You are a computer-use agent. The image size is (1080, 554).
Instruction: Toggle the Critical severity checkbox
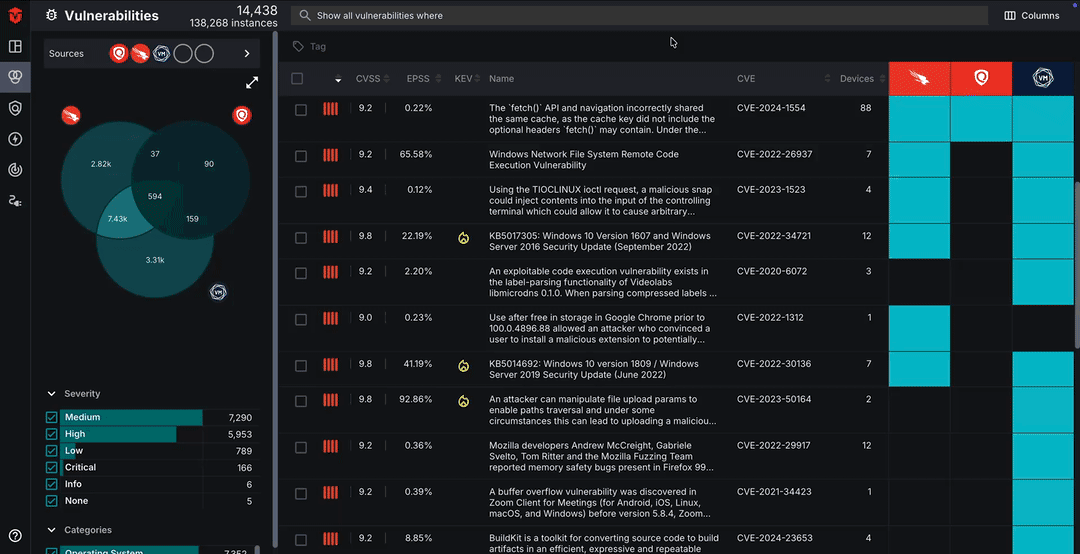(52, 468)
